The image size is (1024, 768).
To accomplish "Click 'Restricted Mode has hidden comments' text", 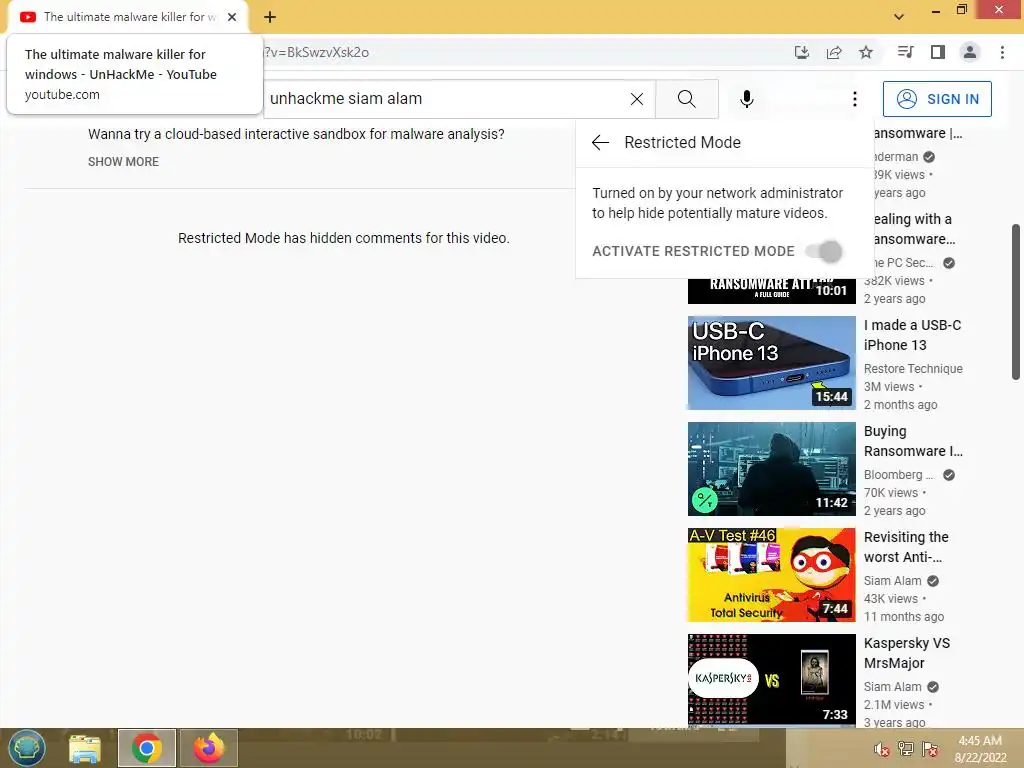I will tap(344, 238).
